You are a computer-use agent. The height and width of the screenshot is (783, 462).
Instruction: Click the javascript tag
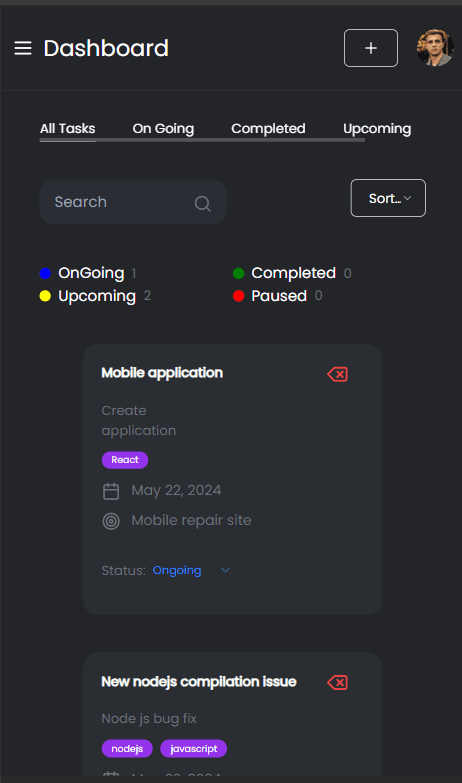coord(193,749)
